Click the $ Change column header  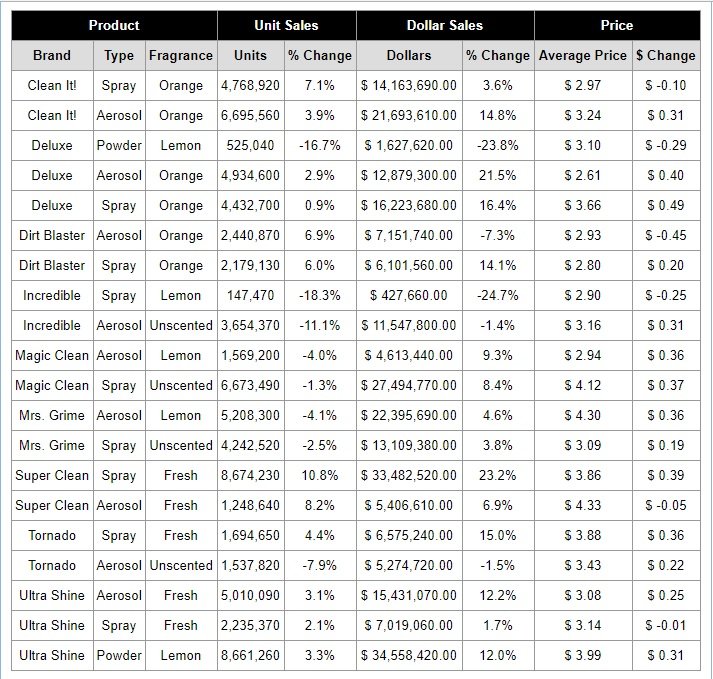coord(666,56)
